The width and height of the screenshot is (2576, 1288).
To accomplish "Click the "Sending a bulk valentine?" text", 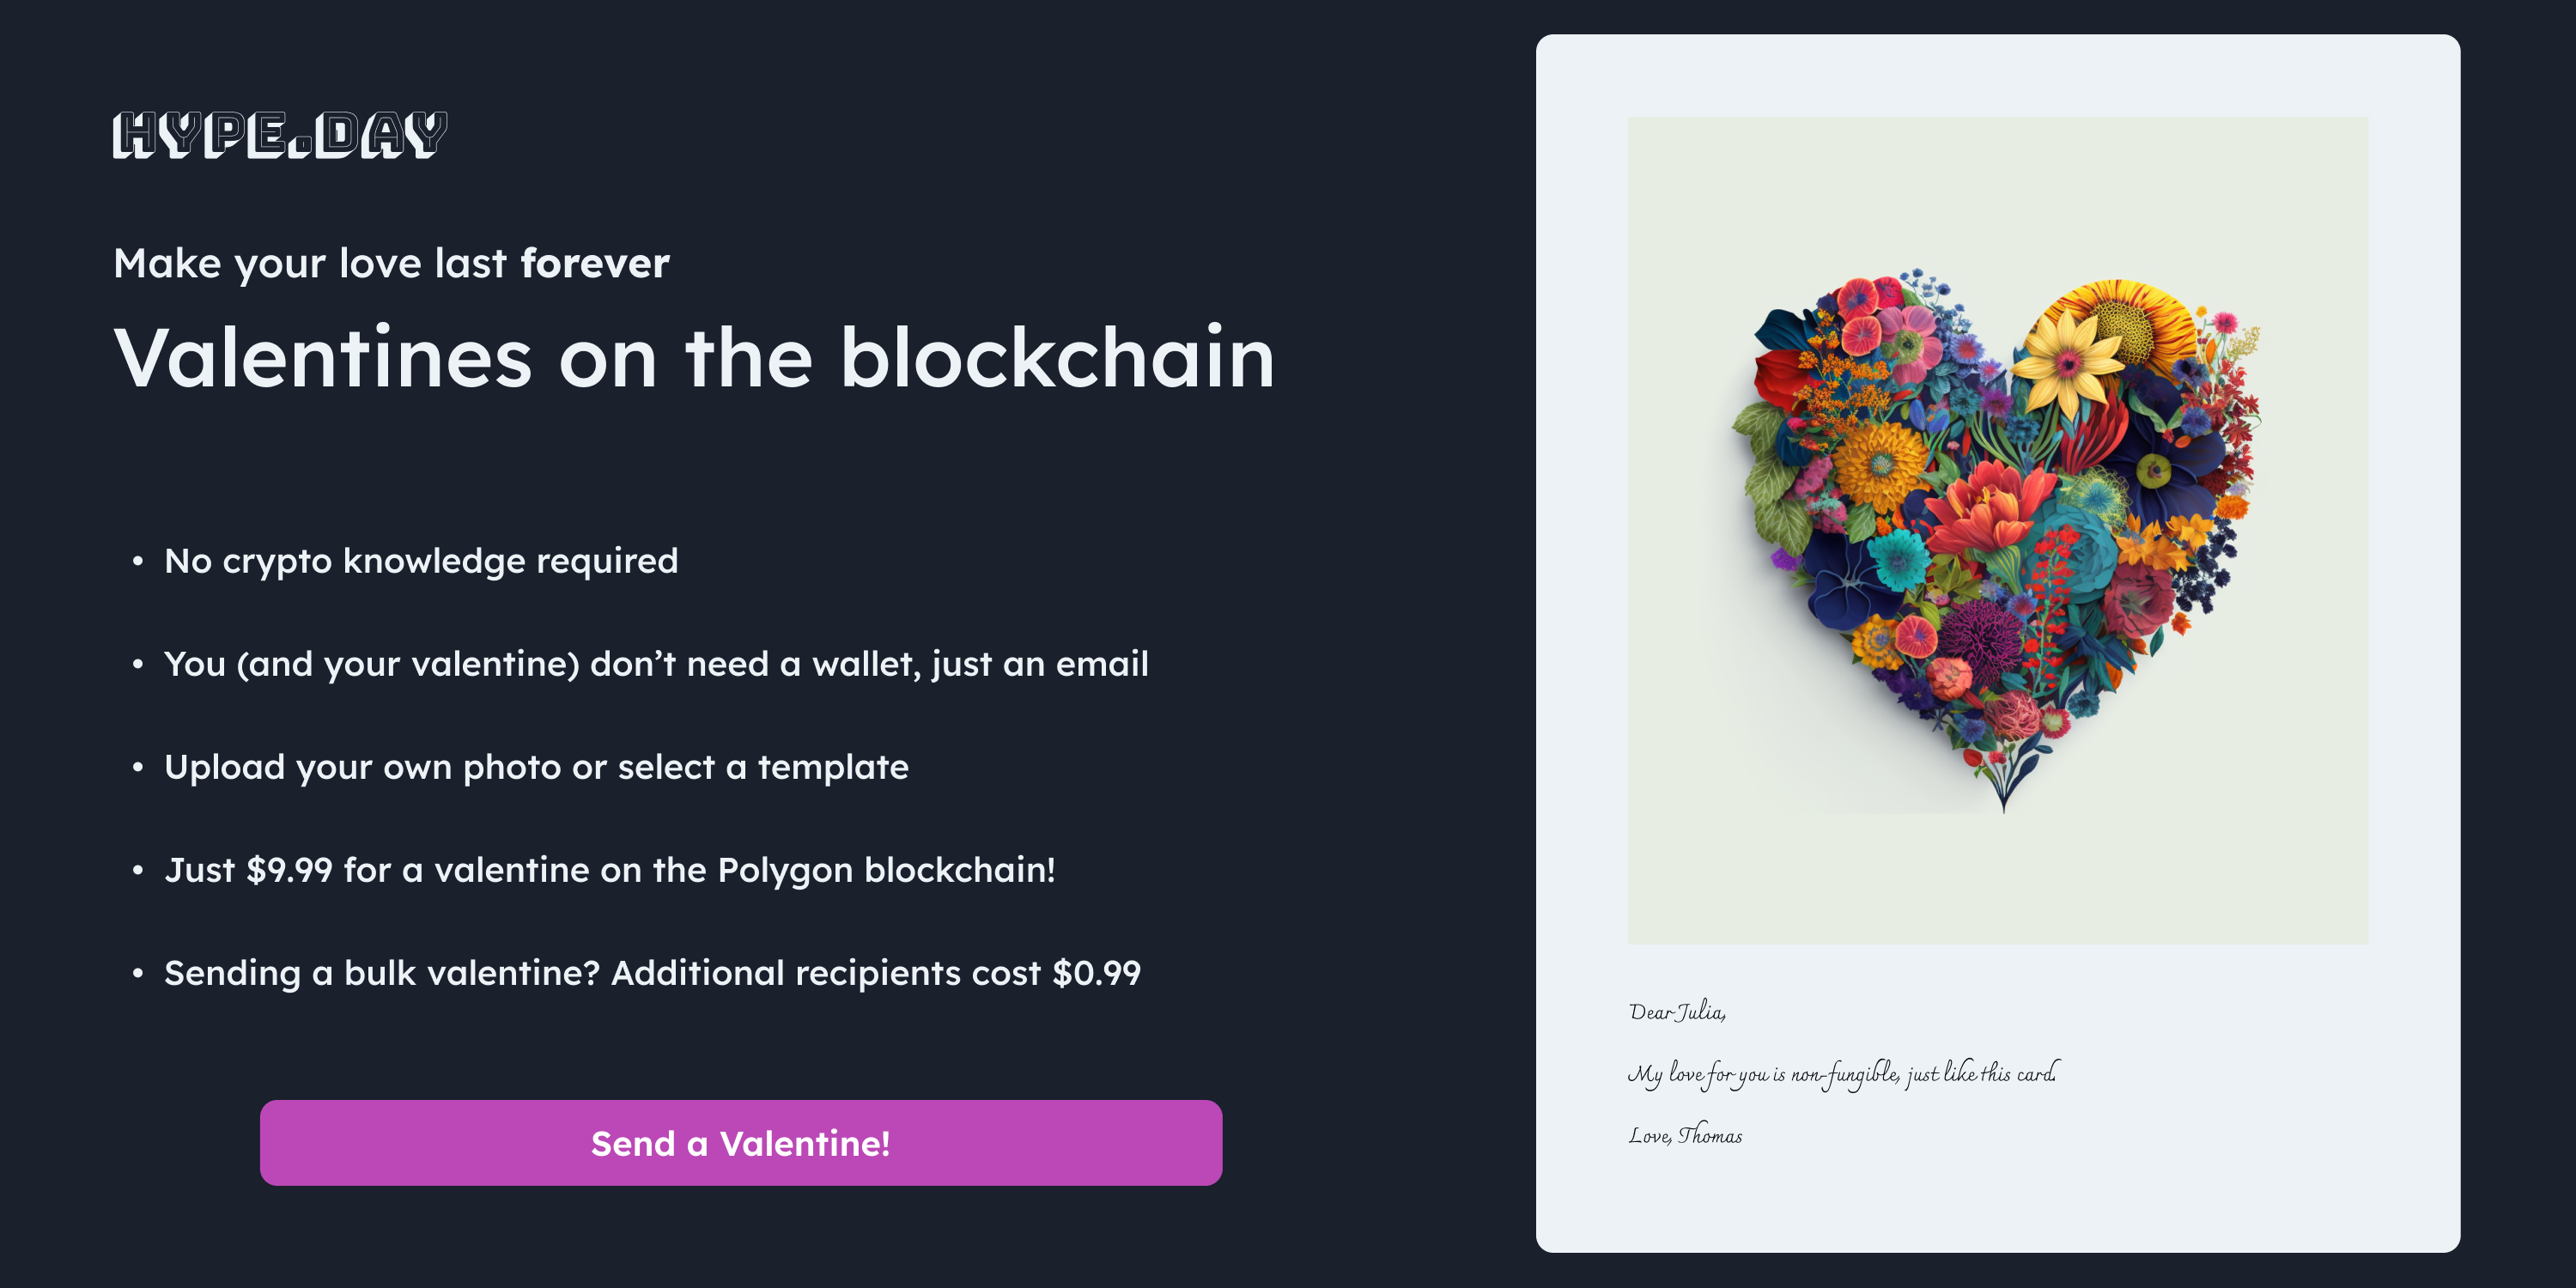I will [381, 973].
